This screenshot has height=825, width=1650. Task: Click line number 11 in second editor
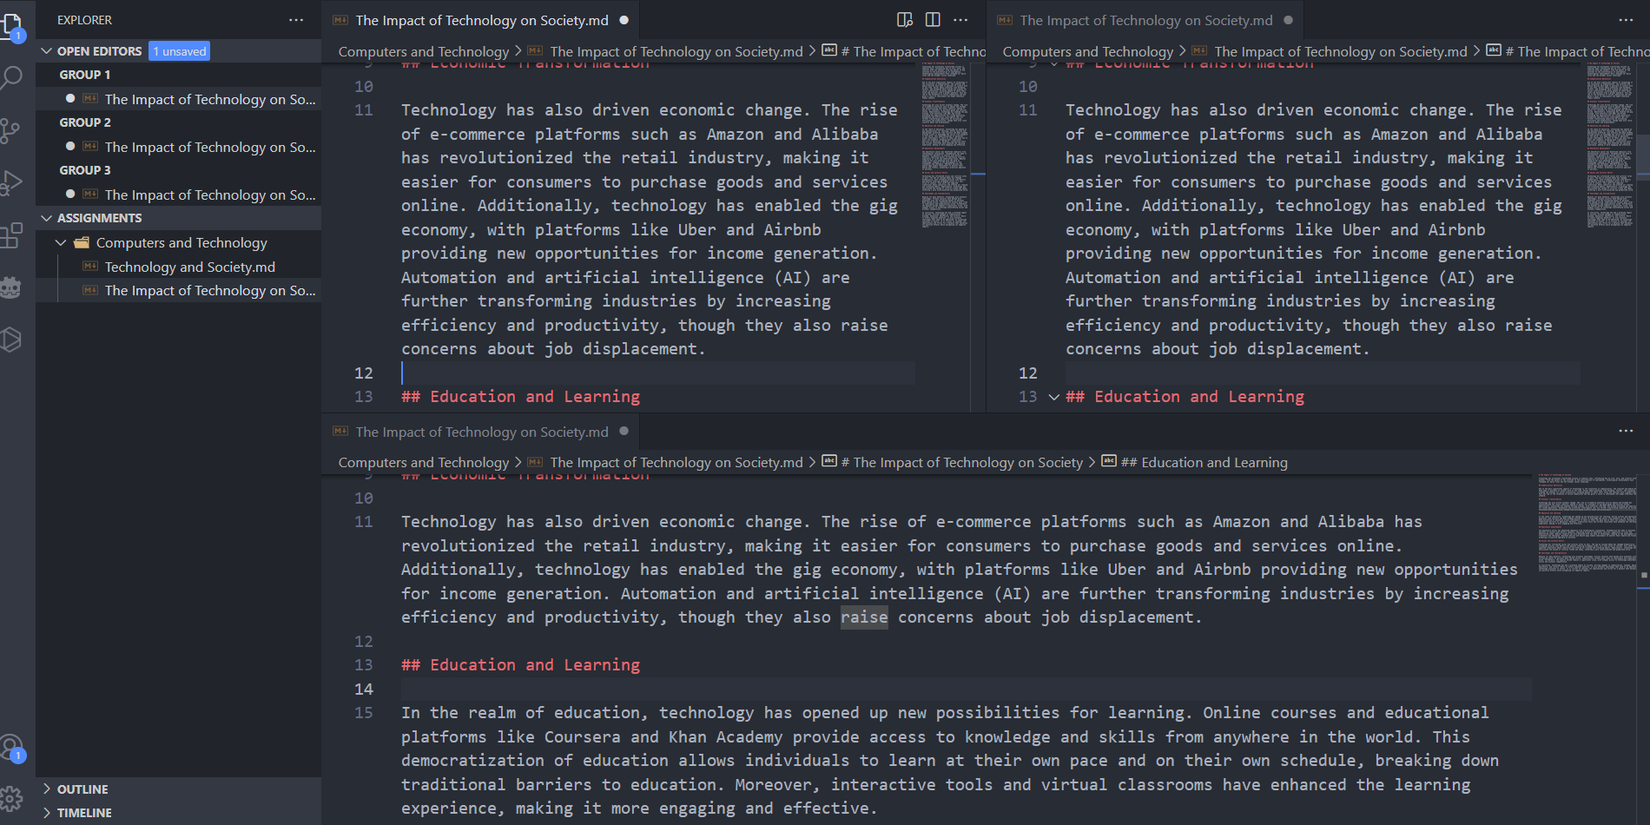pos(1027,110)
